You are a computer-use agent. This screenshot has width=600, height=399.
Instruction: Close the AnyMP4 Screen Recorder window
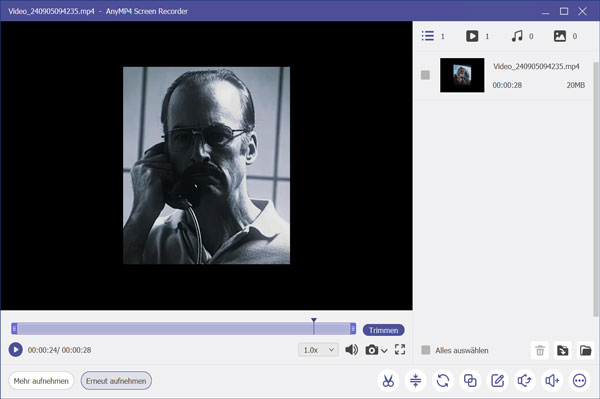(582, 11)
